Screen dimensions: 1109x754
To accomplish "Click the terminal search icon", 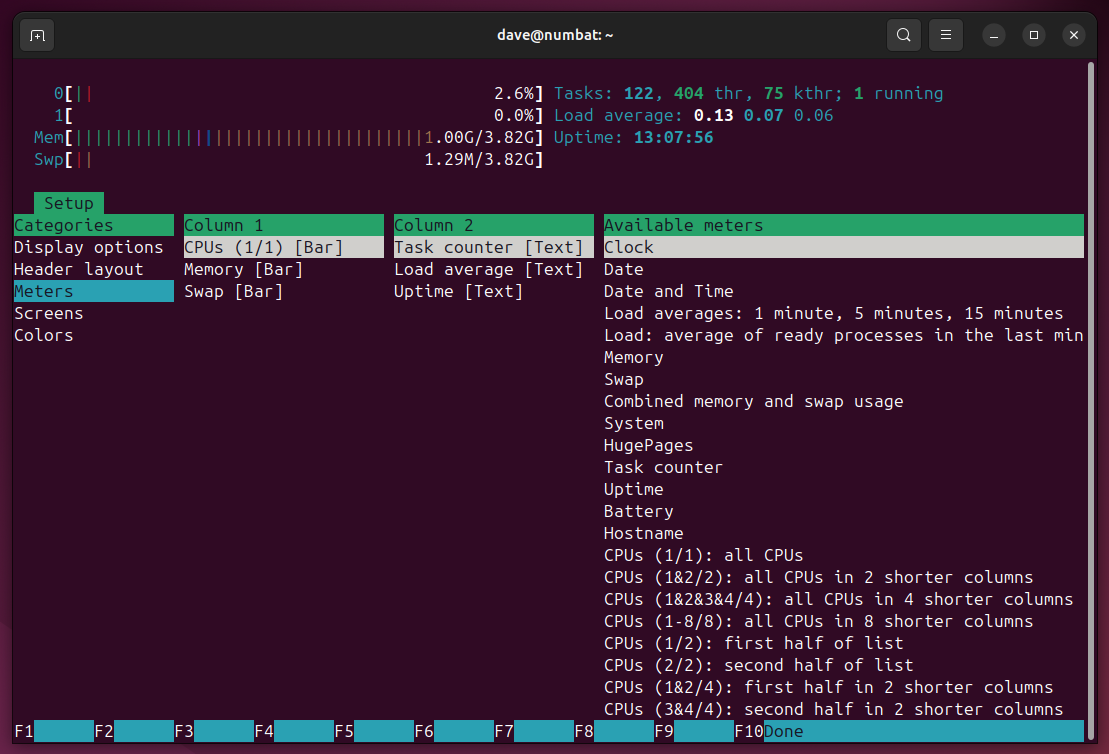I will point(903,35).
